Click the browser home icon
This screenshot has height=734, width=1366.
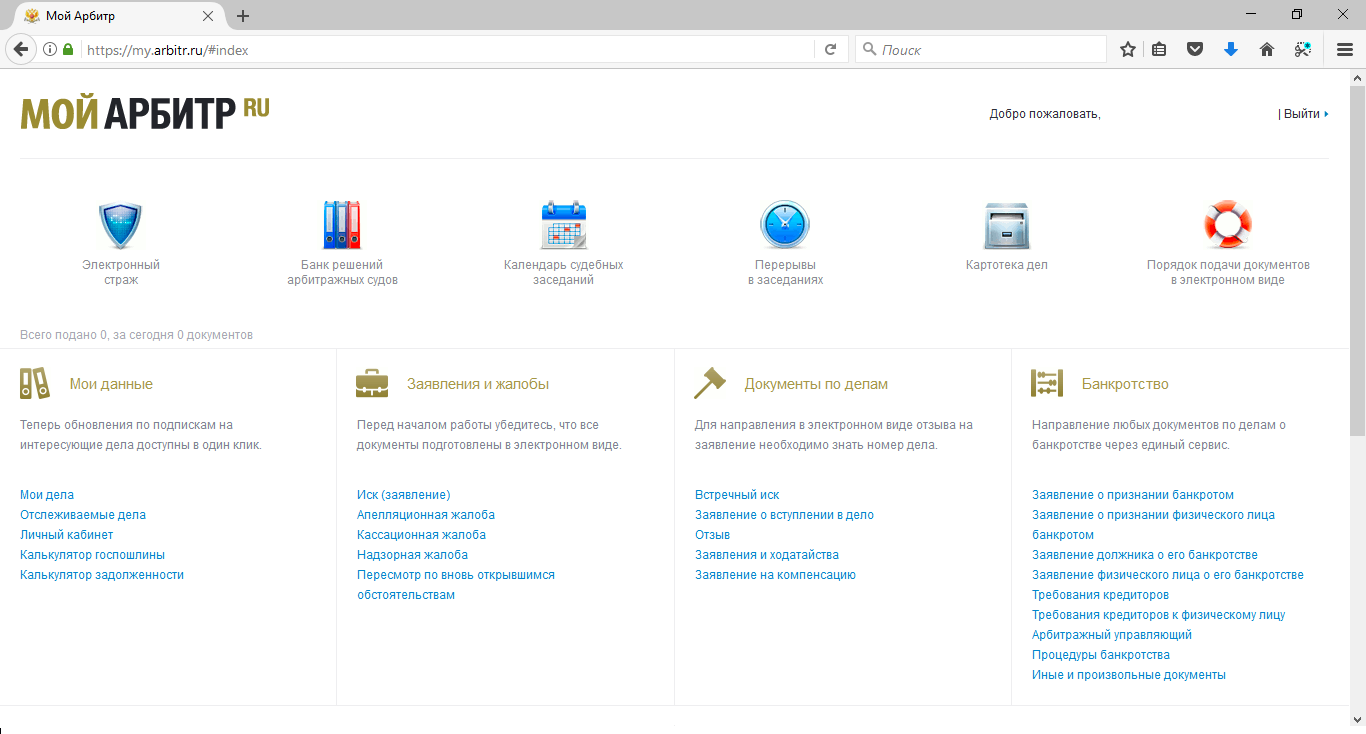point(1267,49)
